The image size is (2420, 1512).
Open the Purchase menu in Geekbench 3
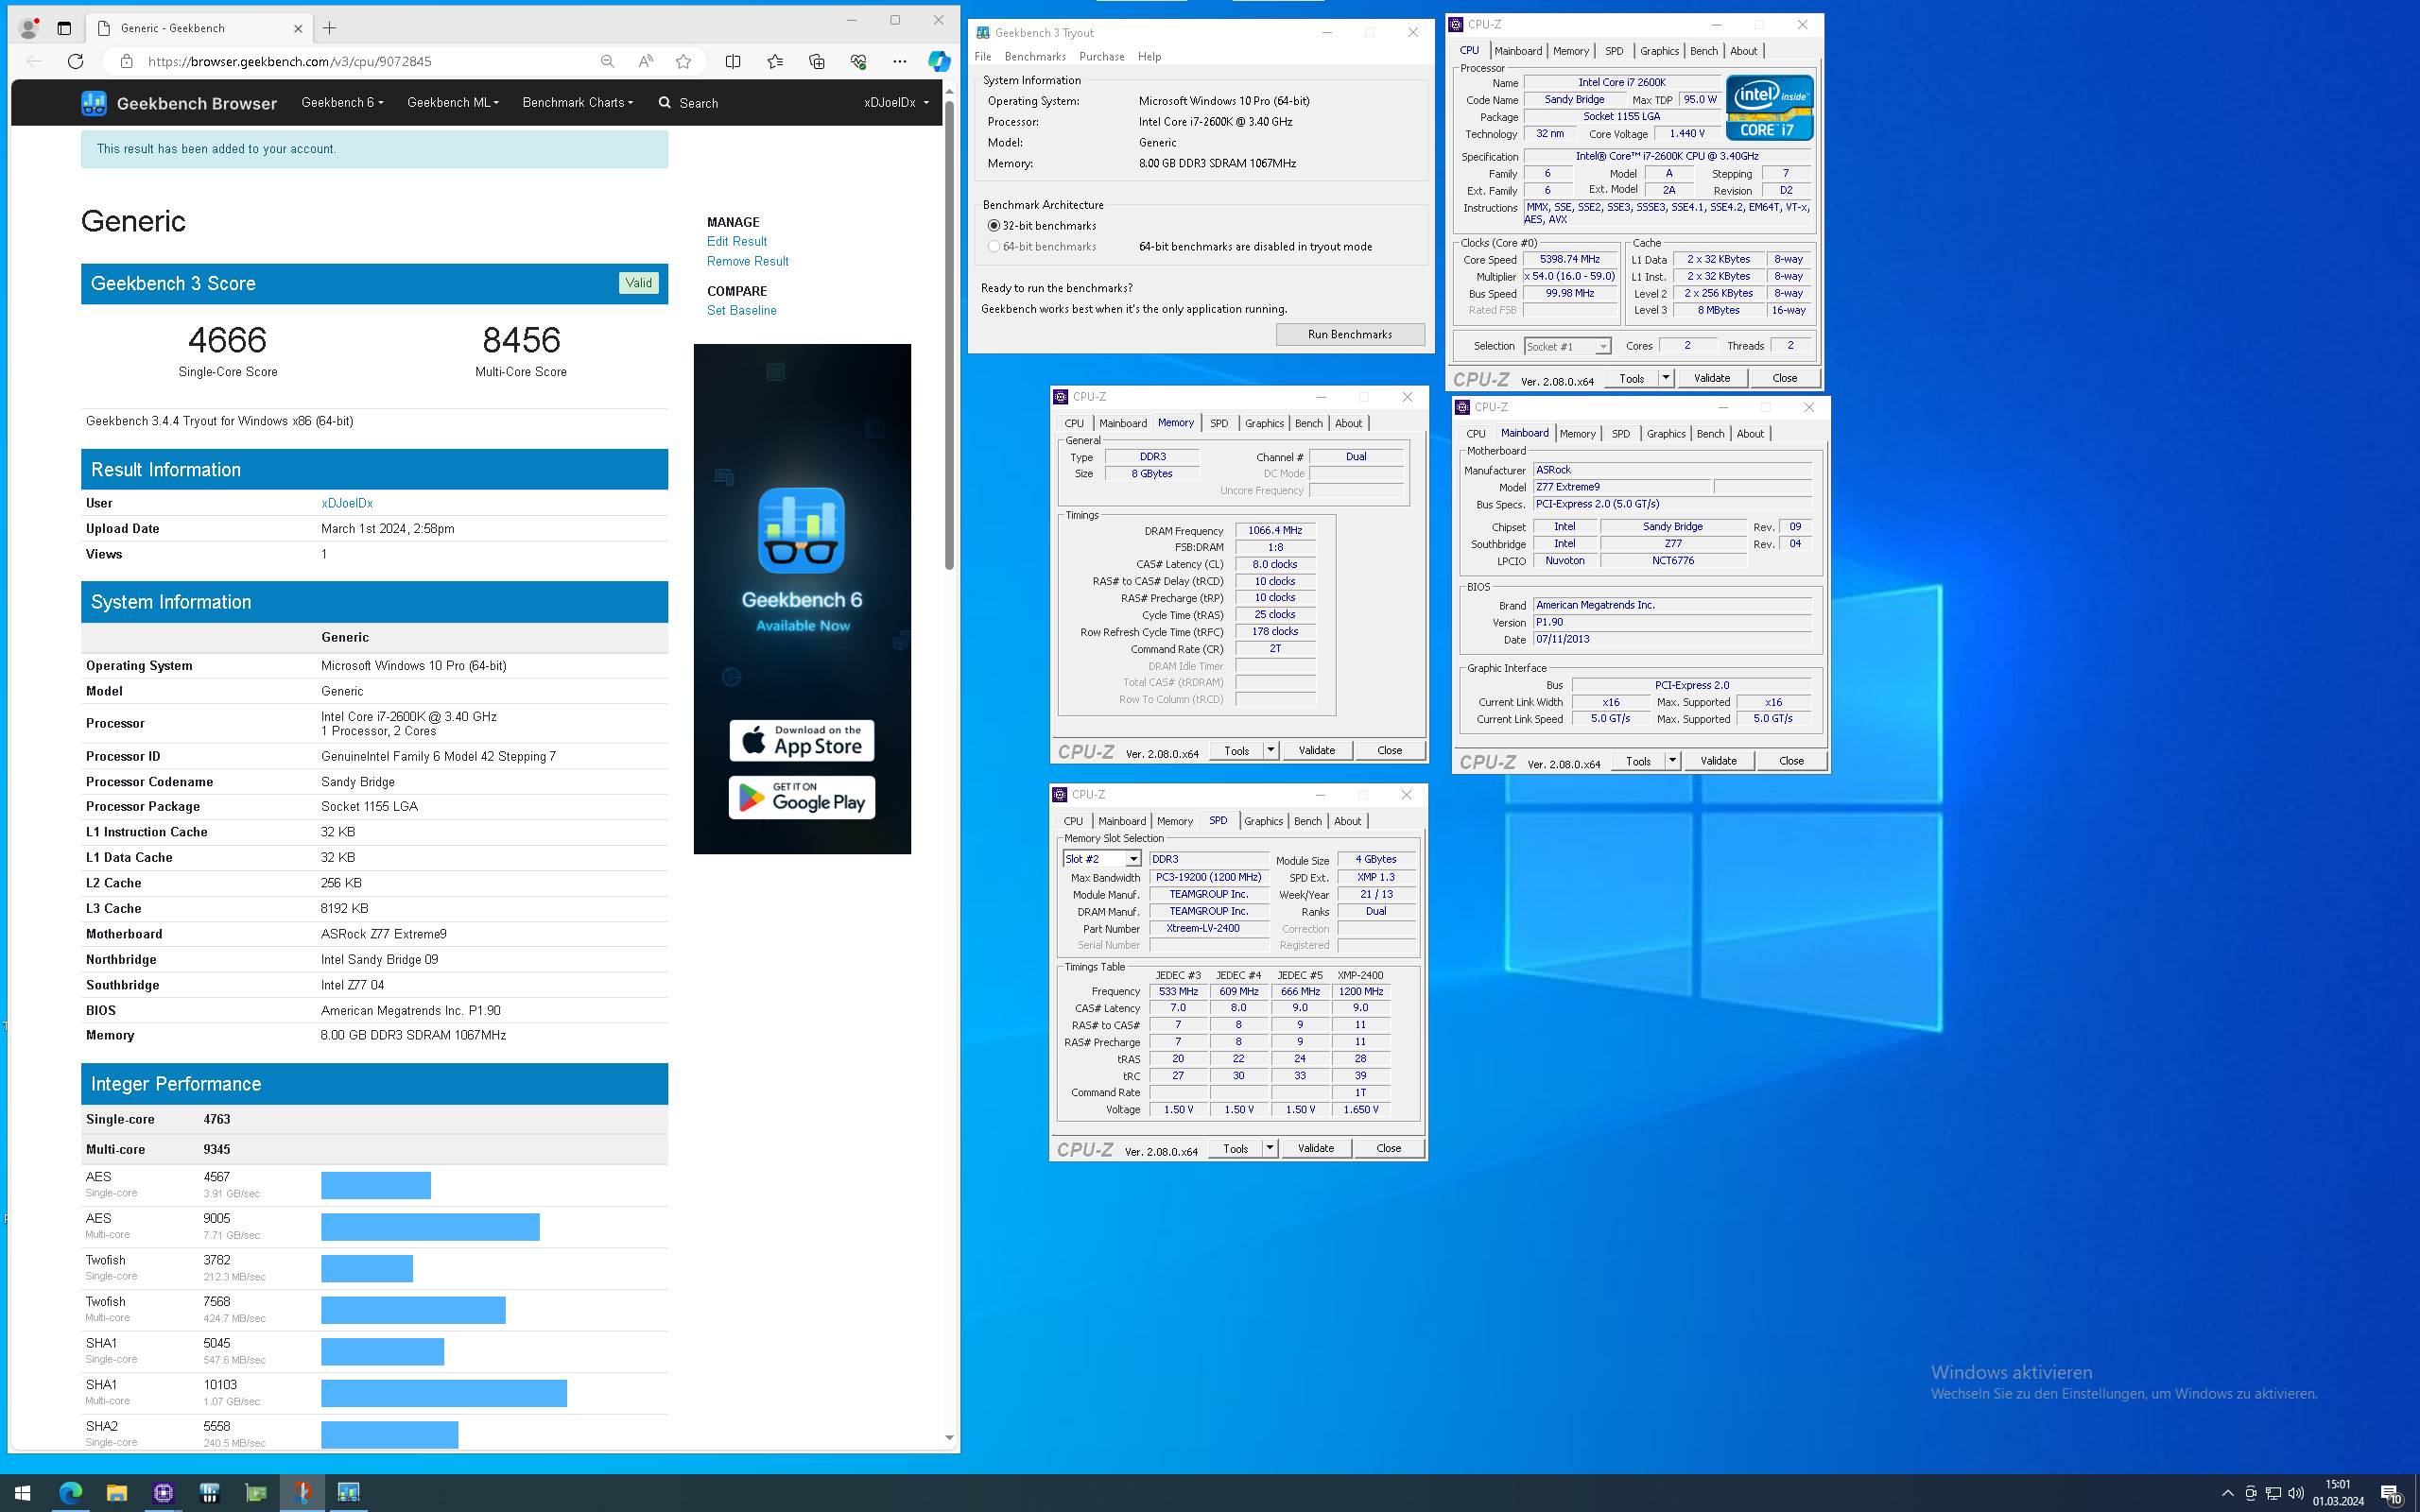(1101, 57)
